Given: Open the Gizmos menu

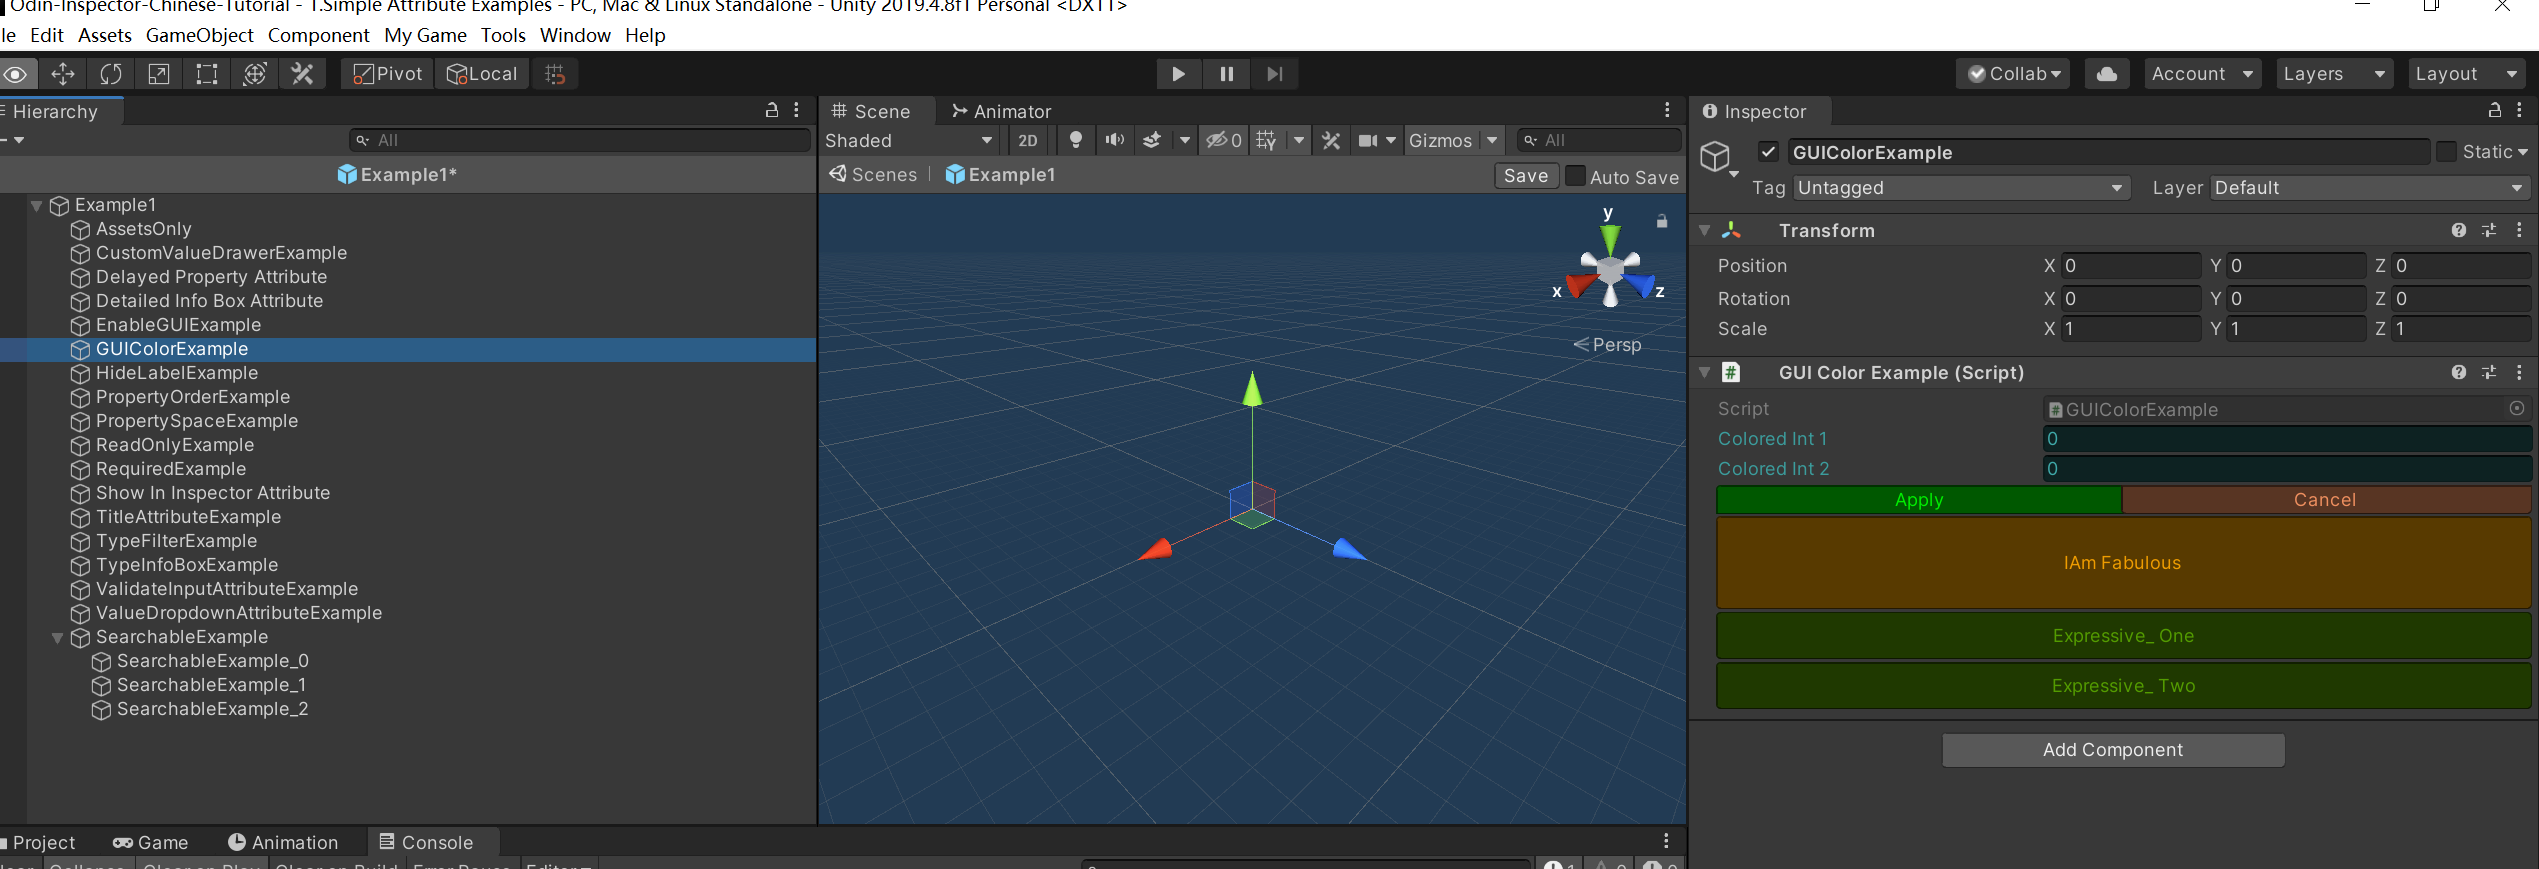Looking at the screenshot, I should tap(1440, 141).
